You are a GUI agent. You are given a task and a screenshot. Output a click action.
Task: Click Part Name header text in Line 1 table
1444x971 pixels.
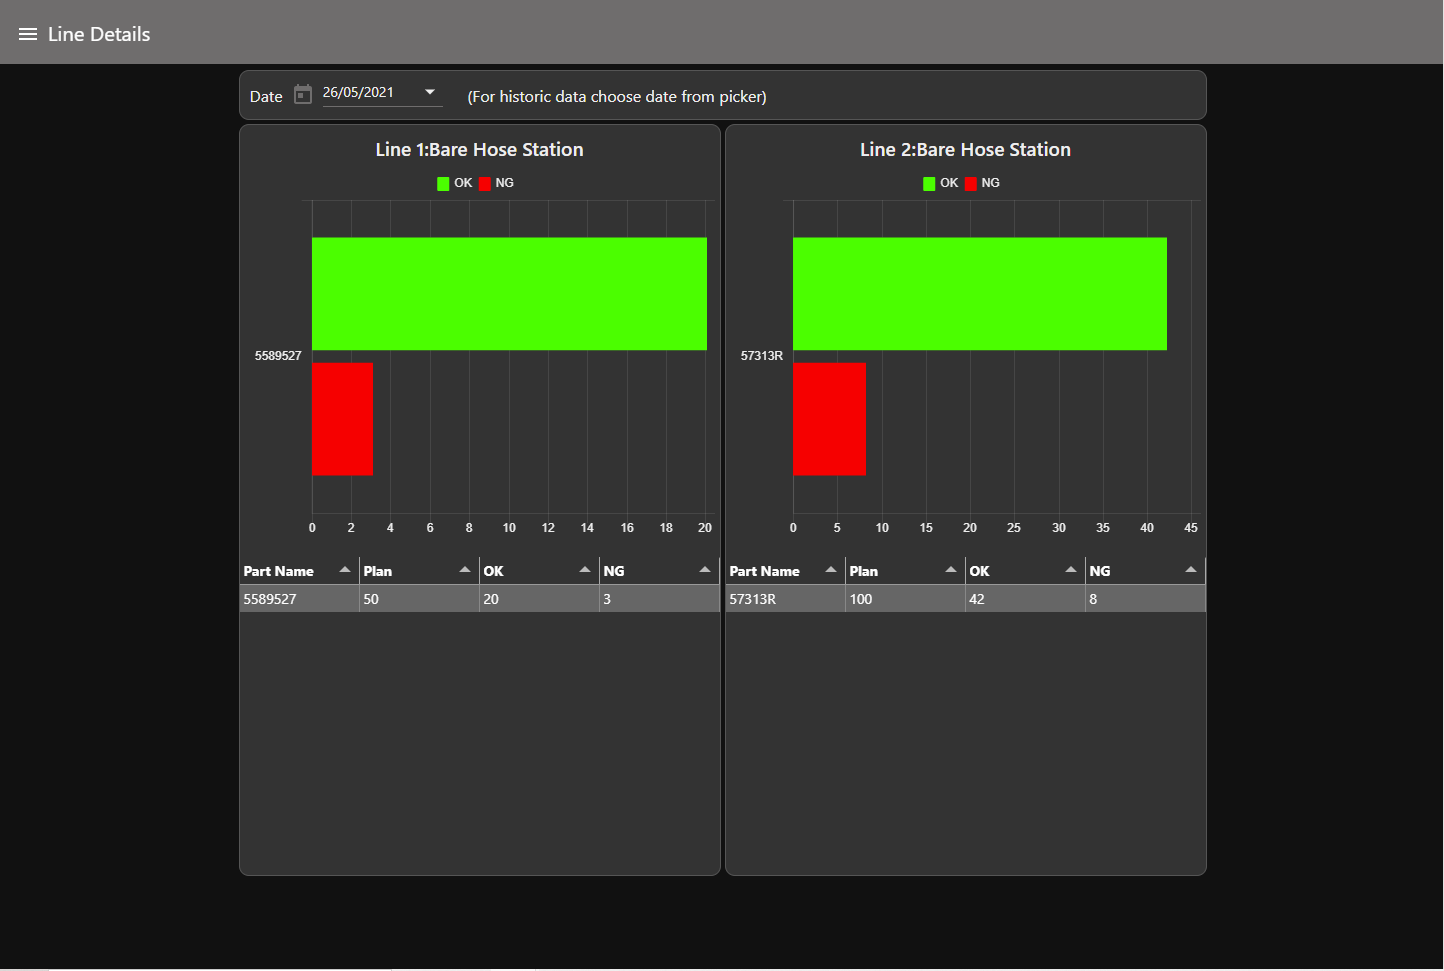279,571
